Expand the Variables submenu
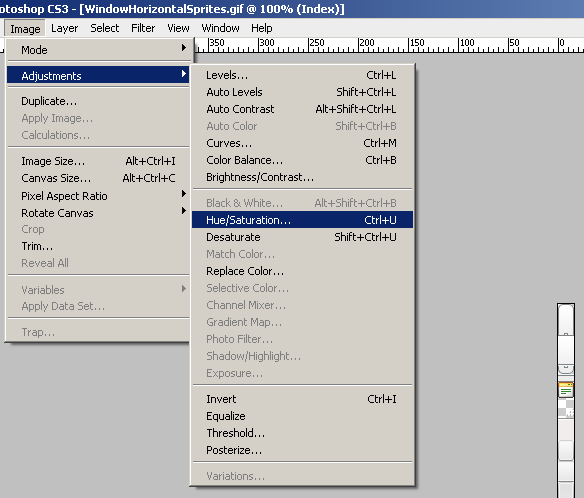 pyautogui.click(x=98, y=289)
